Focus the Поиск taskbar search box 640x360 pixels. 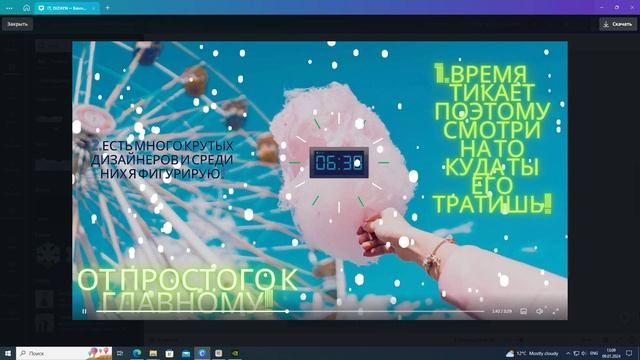(x=64, y=353)
